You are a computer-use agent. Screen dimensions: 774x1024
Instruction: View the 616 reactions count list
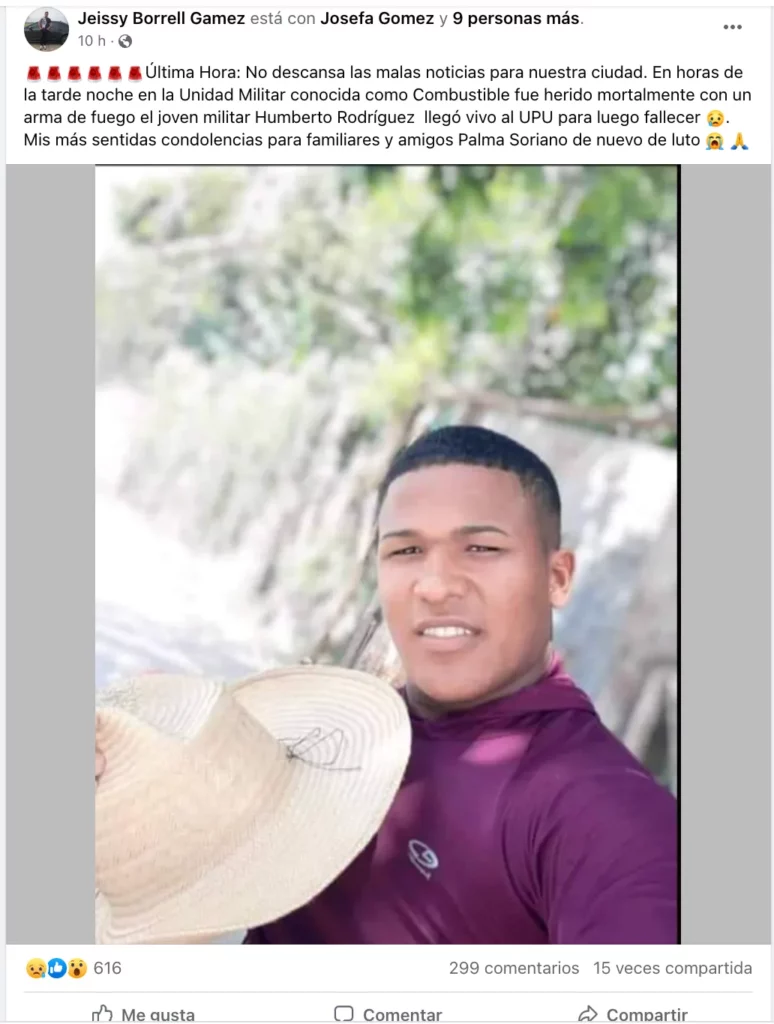107,968
